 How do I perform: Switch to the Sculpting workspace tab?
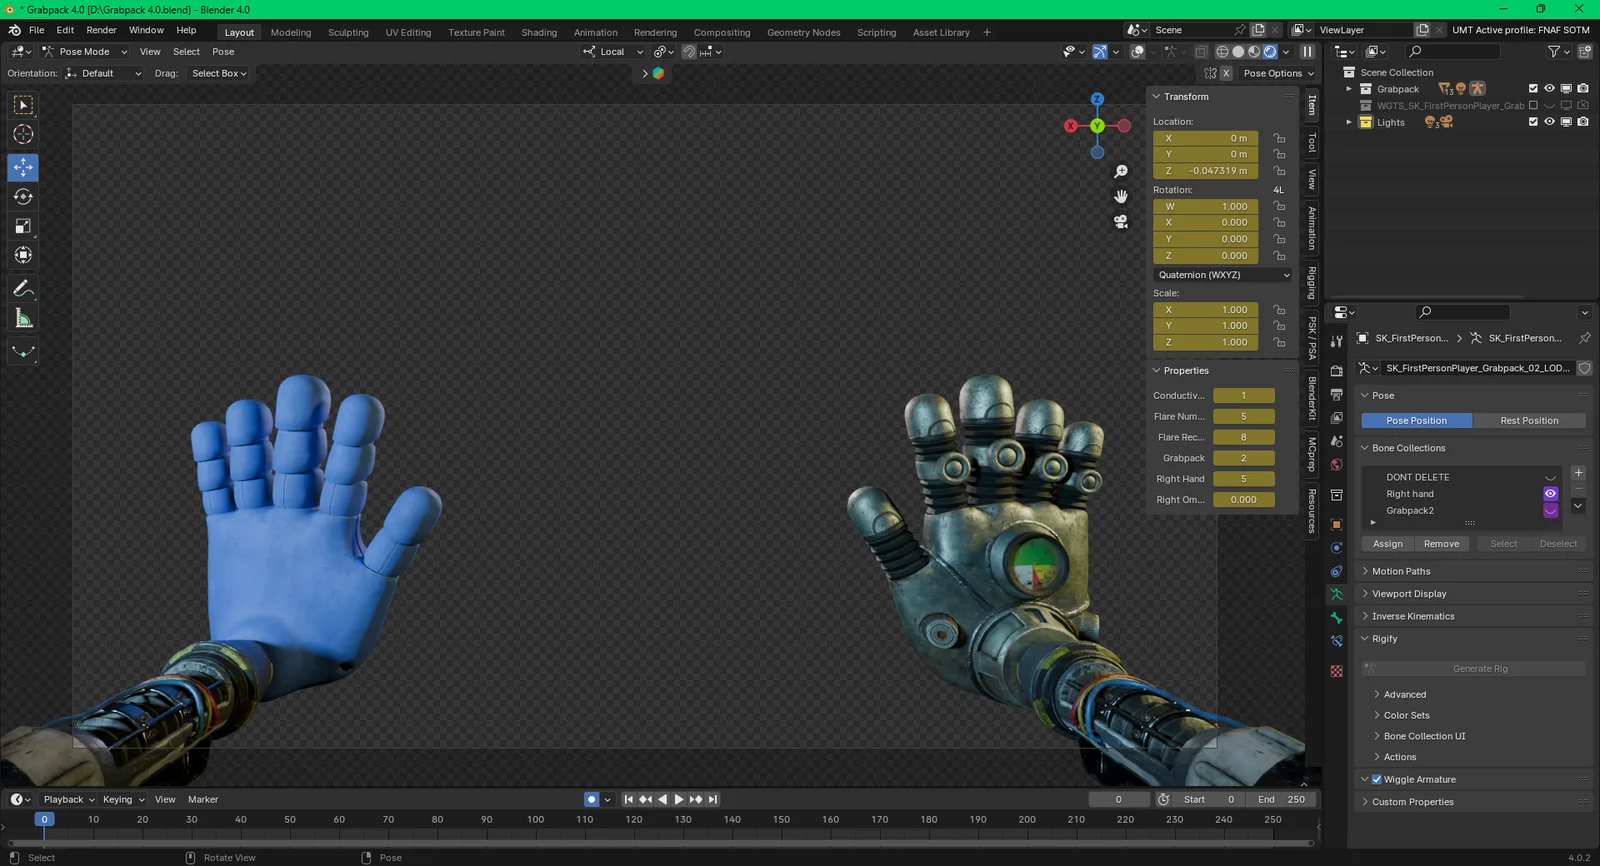348,32
